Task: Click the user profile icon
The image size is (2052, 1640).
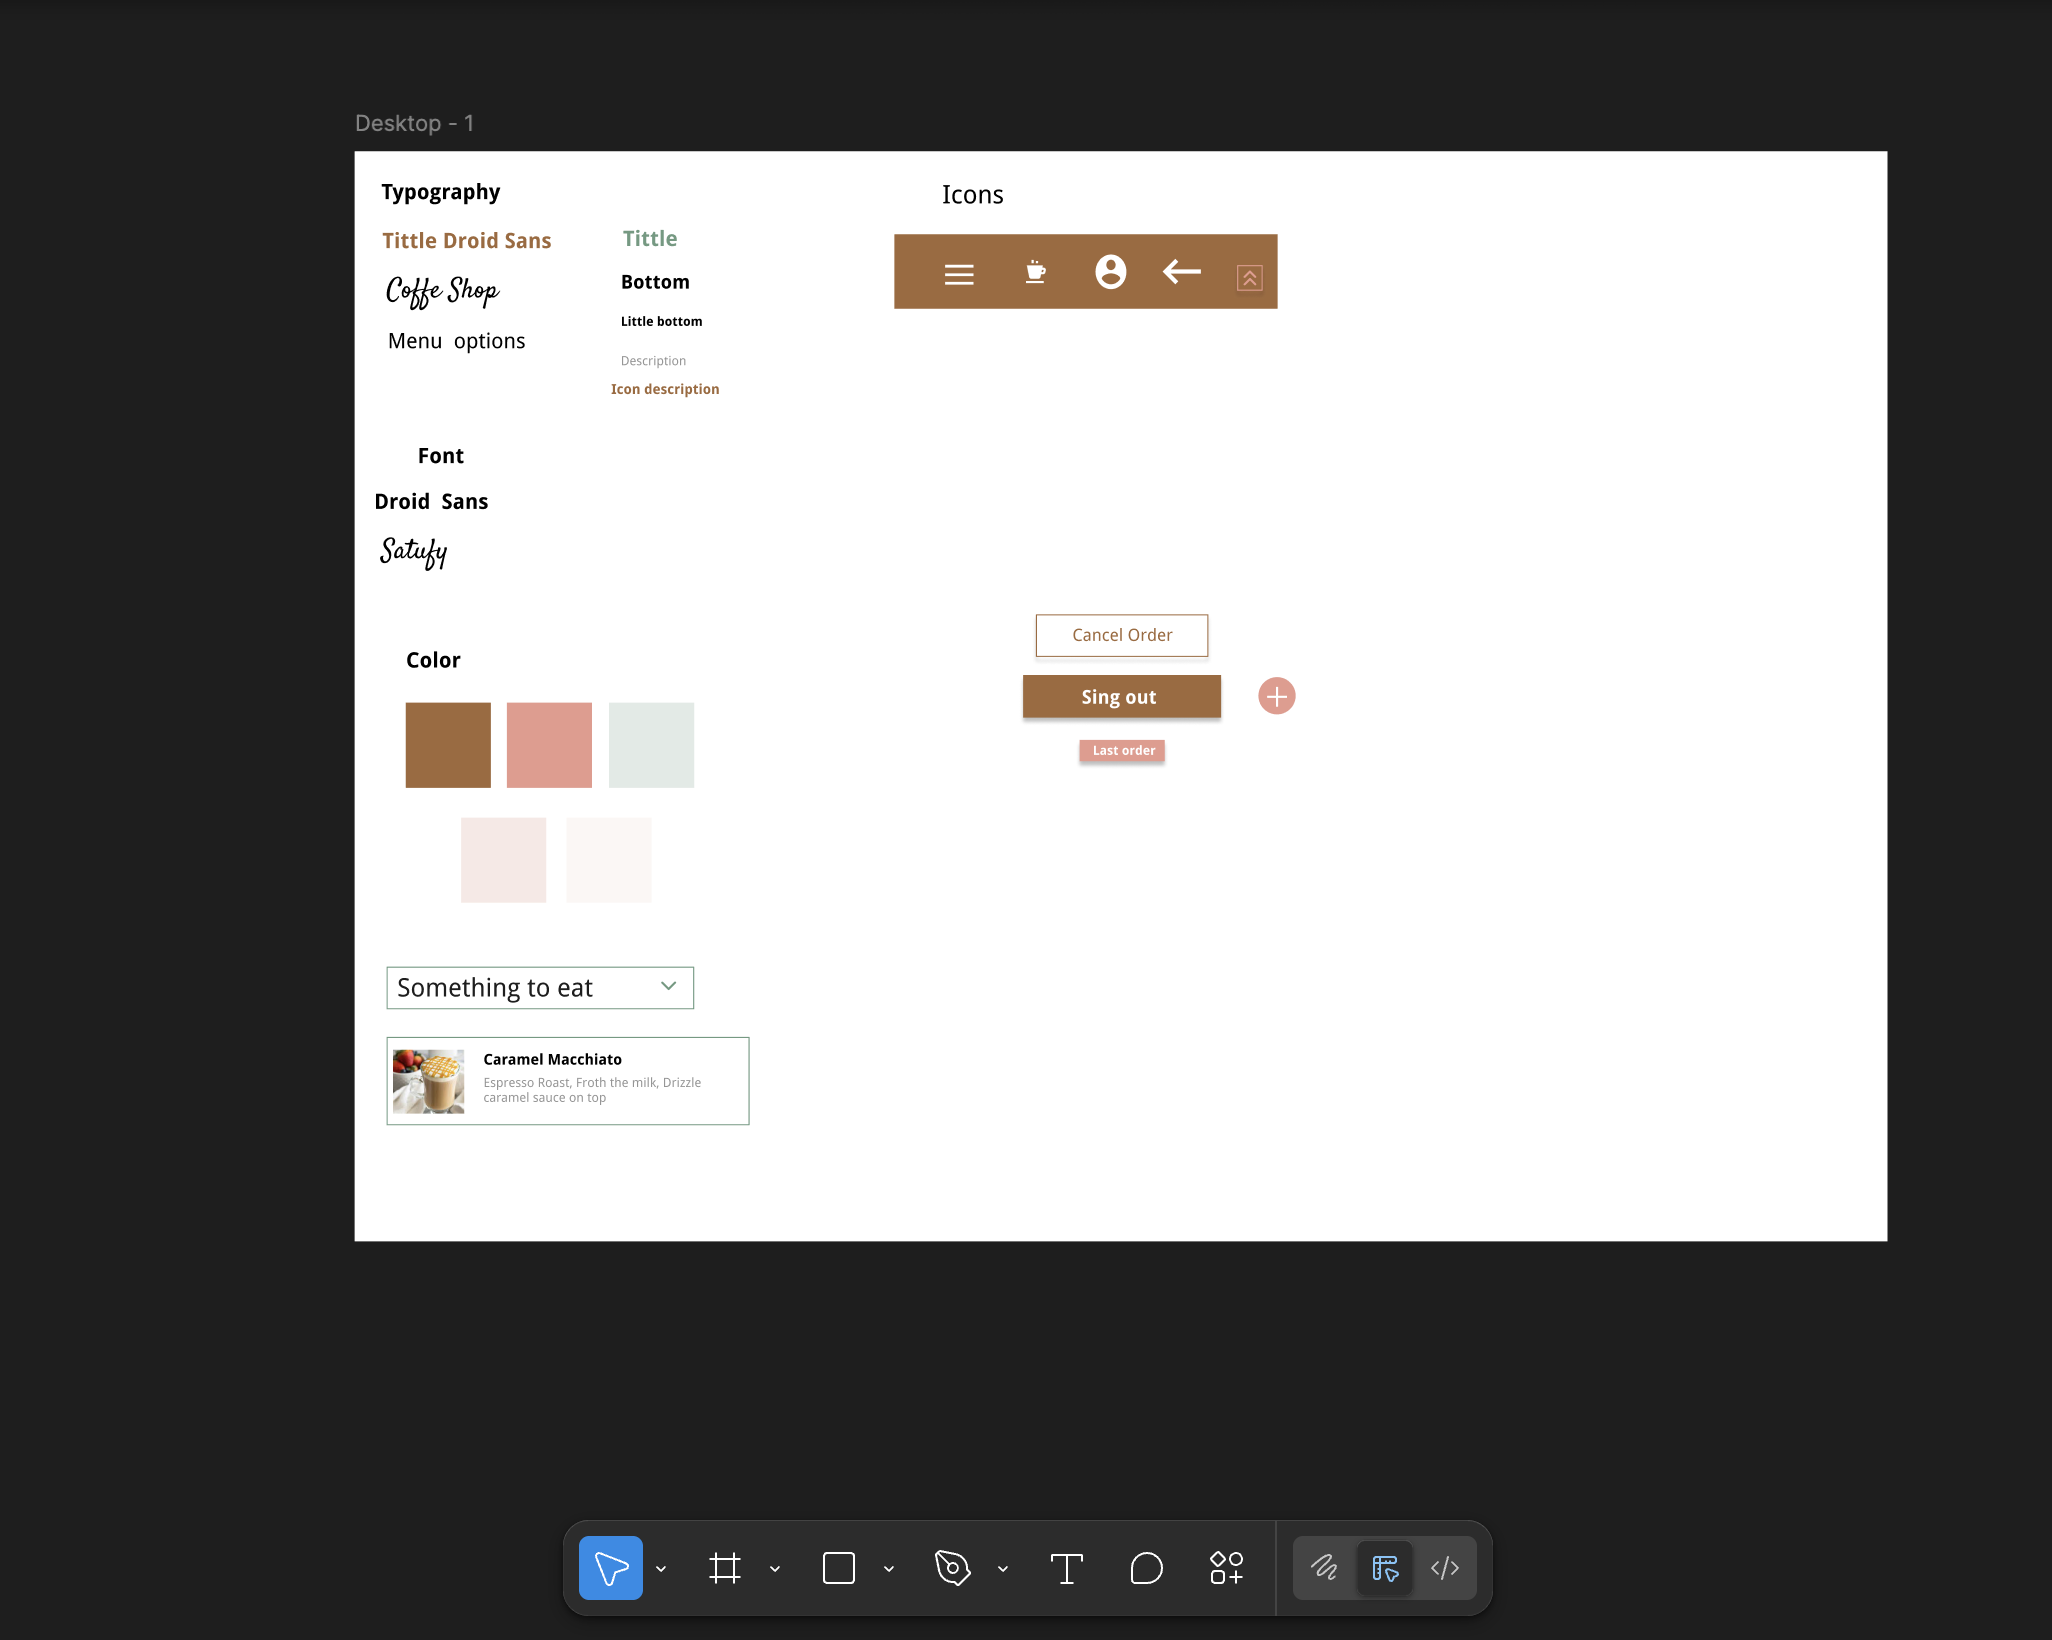Action: click(1111, 272)
